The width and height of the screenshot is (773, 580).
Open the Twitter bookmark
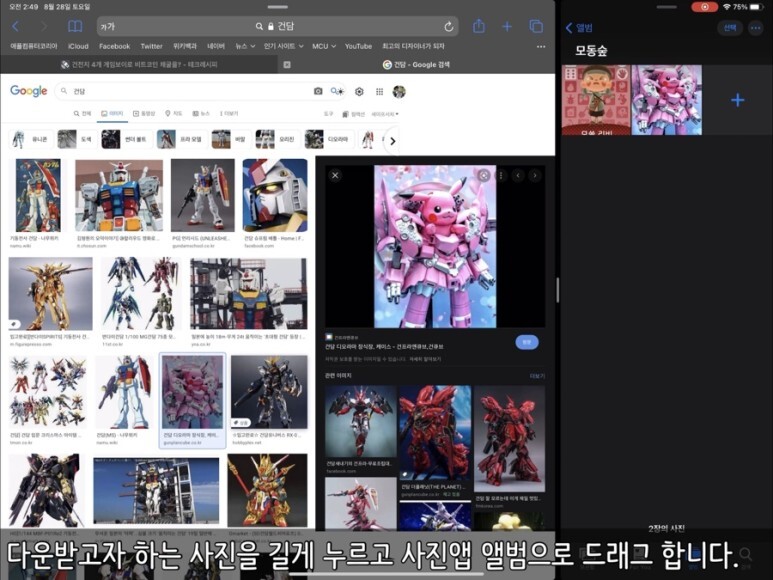(x=151, y=46)
